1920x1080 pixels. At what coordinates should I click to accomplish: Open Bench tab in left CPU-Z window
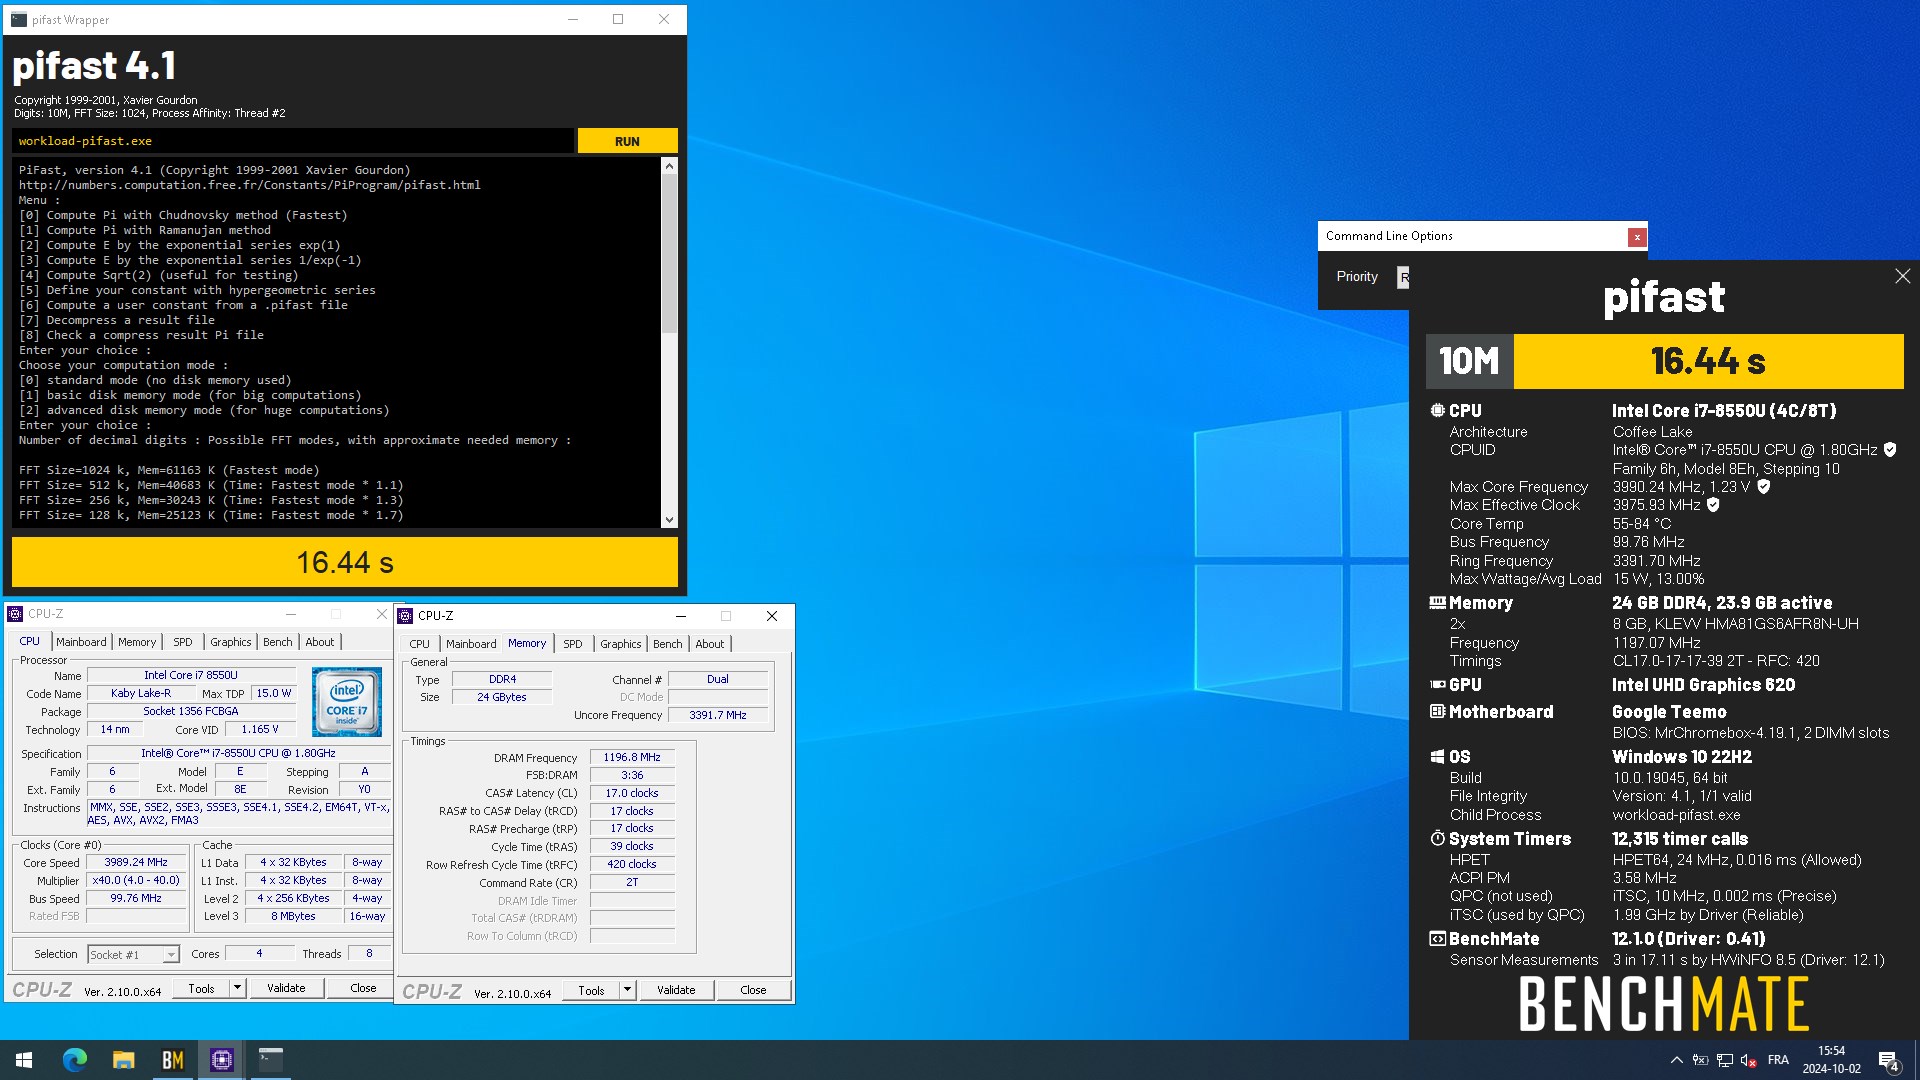click(x=277, y=642)
